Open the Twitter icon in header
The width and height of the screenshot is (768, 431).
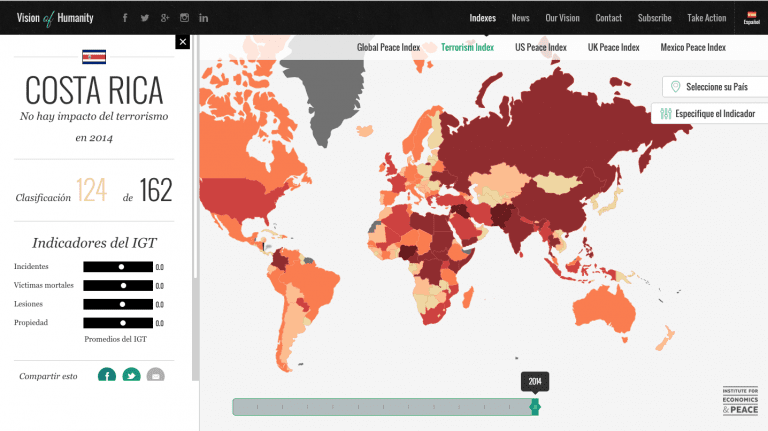(x=145, y=18)
